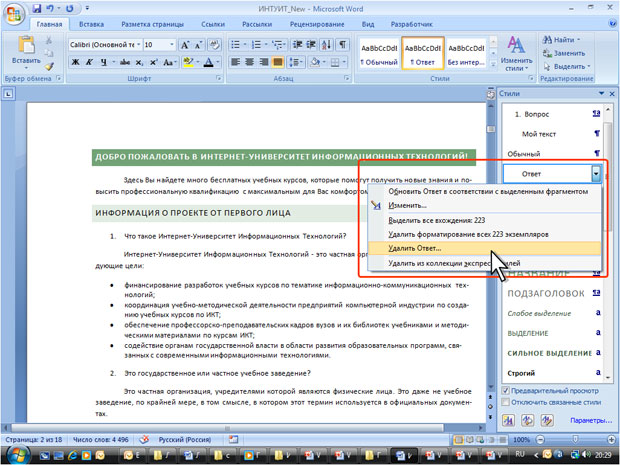Click the zoom level 100% button
The height and width of the screenshot is (465, 620).
[521, 439]
